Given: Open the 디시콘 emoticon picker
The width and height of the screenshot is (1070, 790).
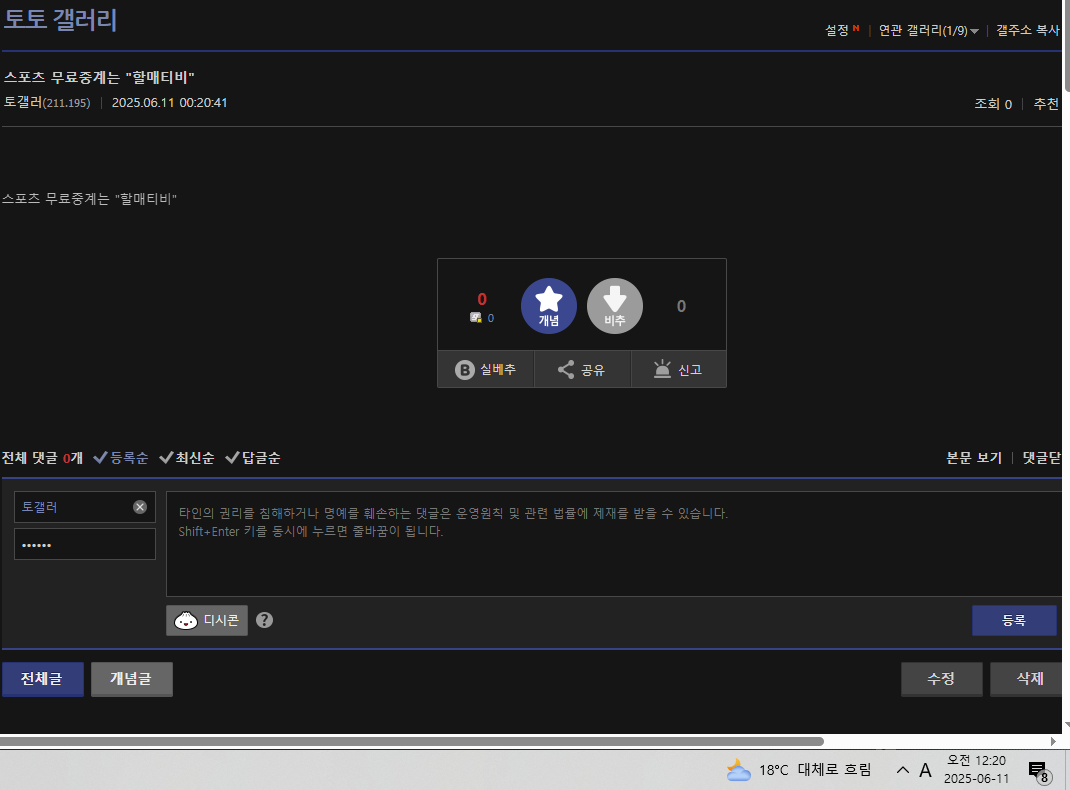Looking at the screenshot, I should point(207,620).
